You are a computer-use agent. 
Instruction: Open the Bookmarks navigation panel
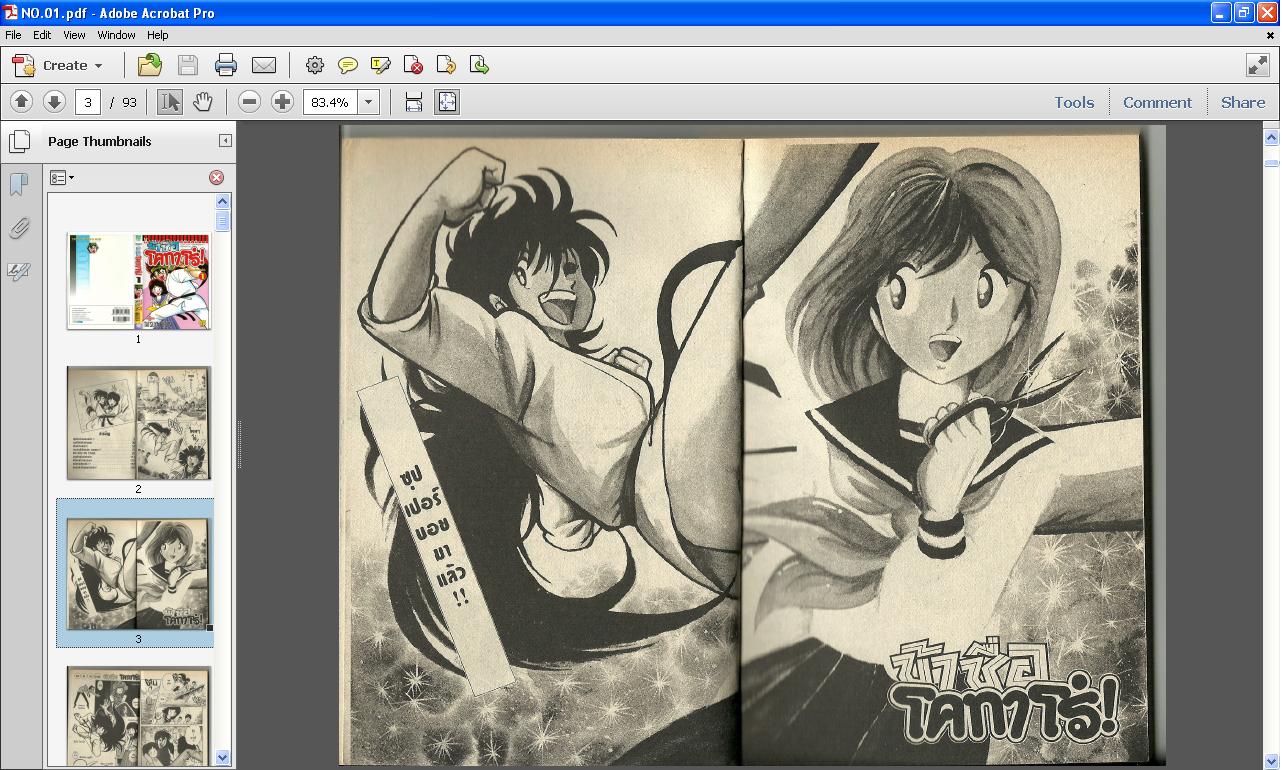tap(18, 184)
